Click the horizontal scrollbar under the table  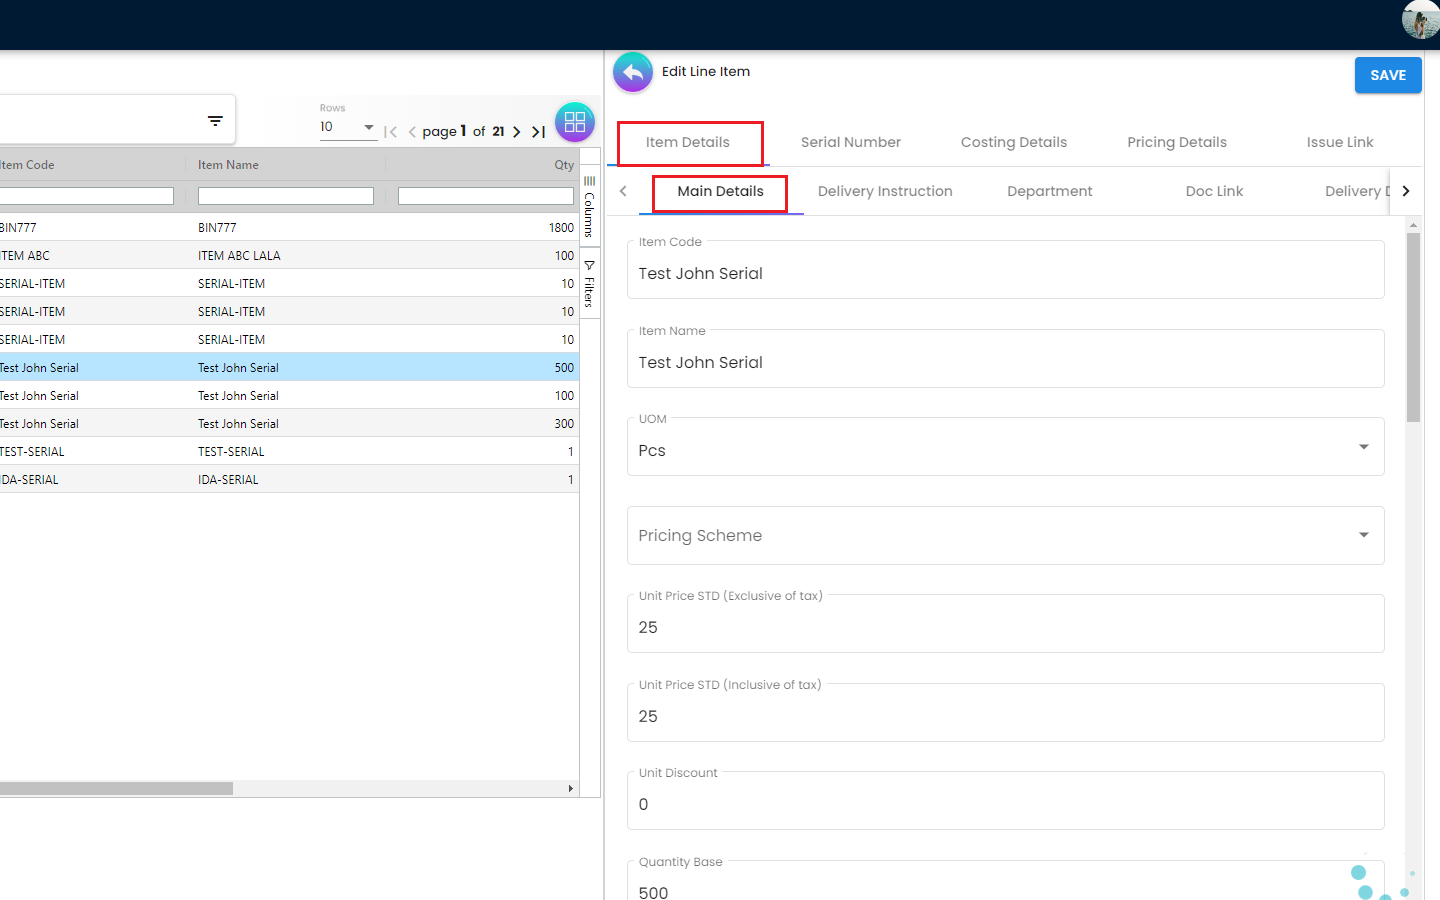click(116, 789)
